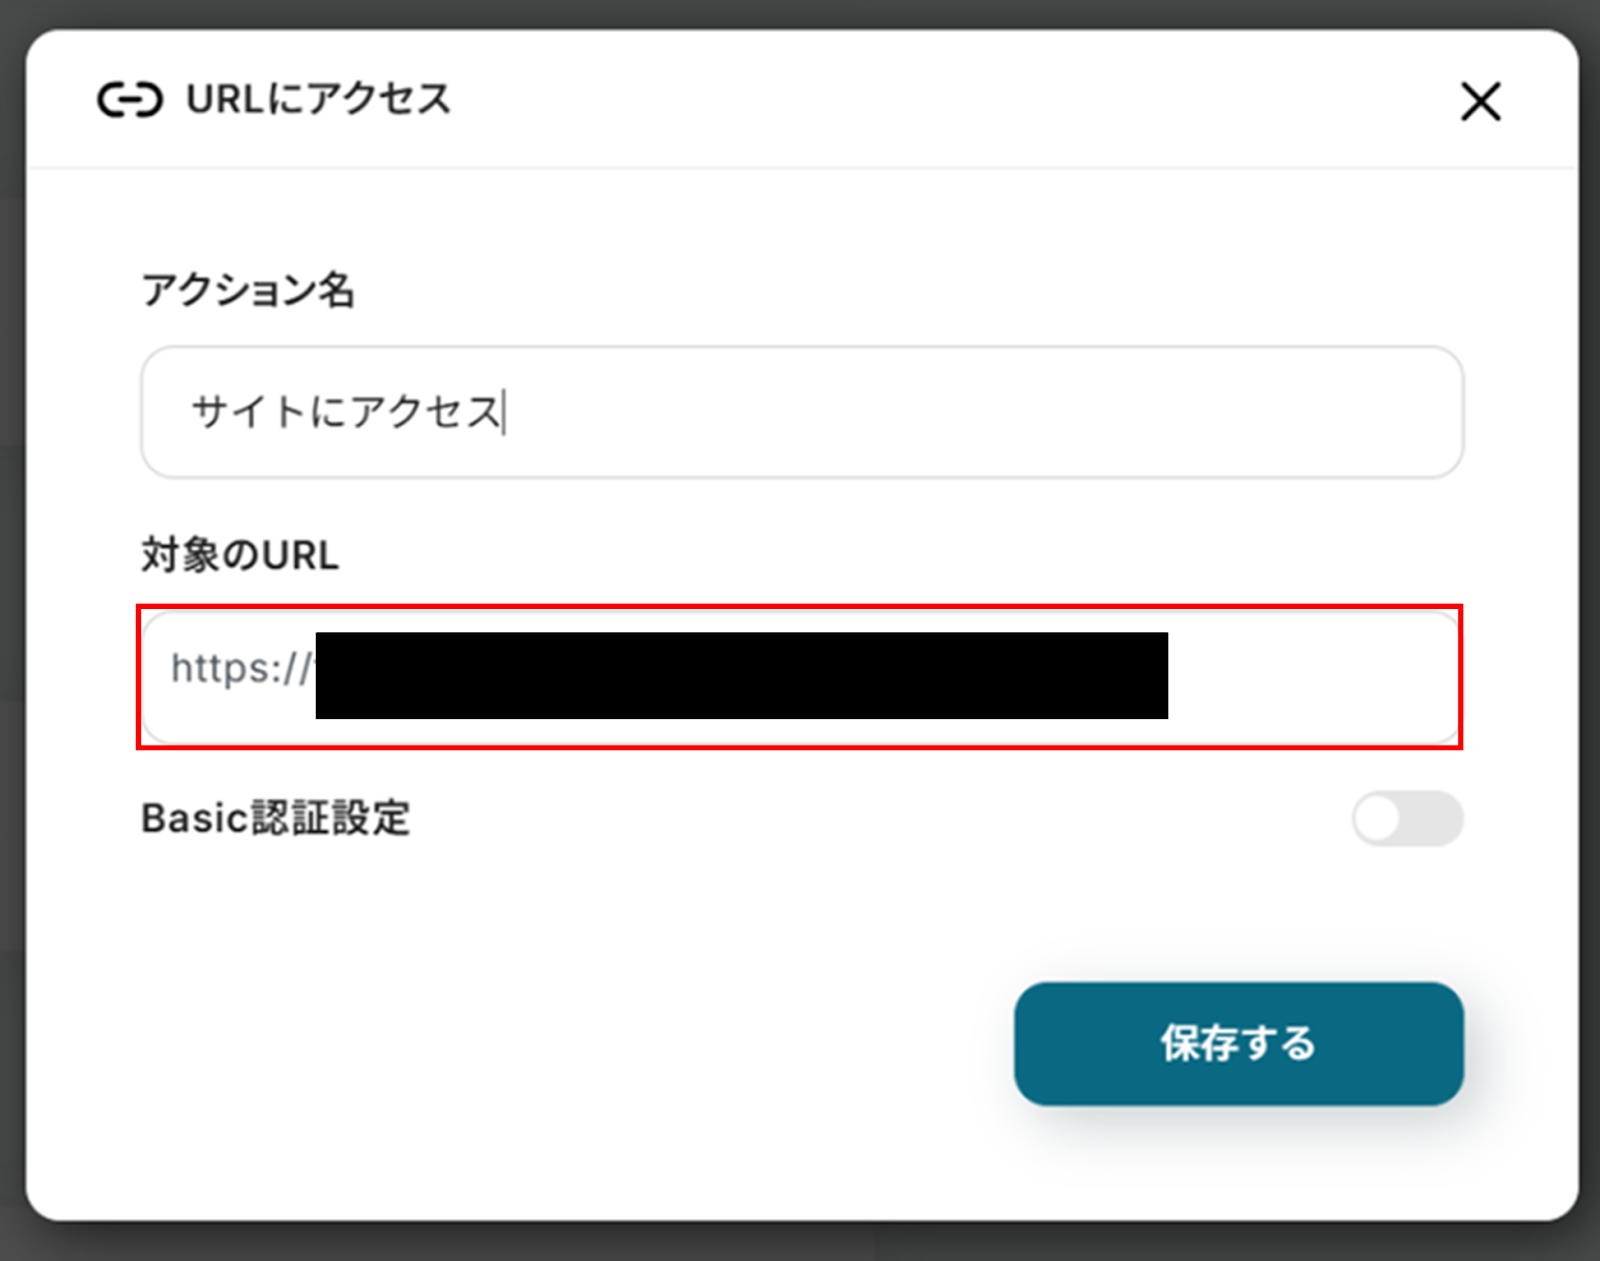
Task: Click the chain link icon in header
Action: [x=129, y=100]
